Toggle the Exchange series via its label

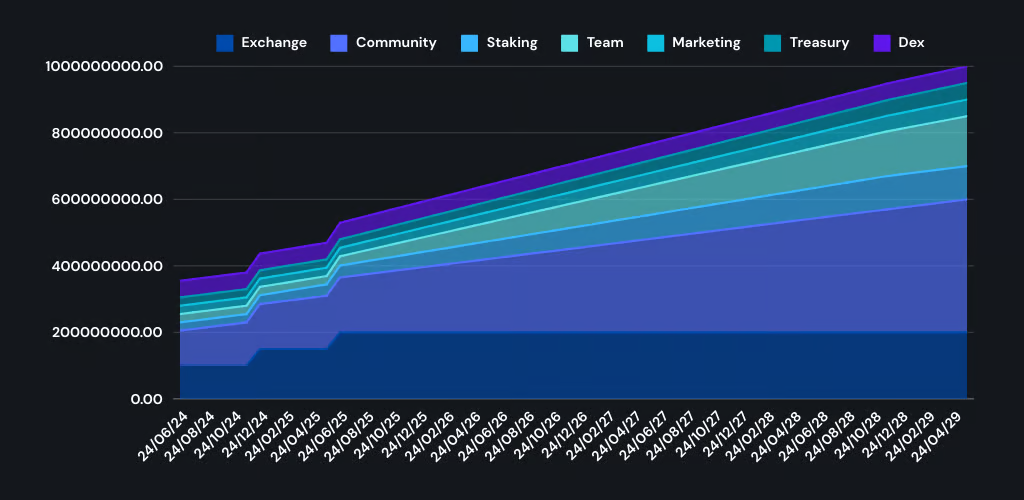pos(274,43)
